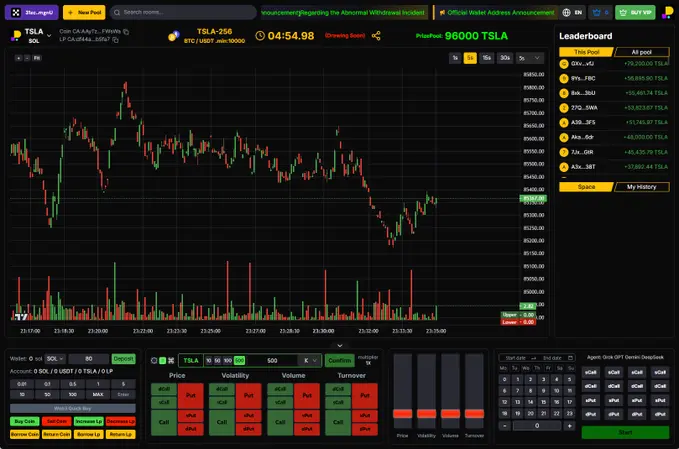The height and width of the screenshot is (449, 679).
Task: Click the circular settings icon left of TSLA bet
Action: pyautogui.click(x=154, y=360)
